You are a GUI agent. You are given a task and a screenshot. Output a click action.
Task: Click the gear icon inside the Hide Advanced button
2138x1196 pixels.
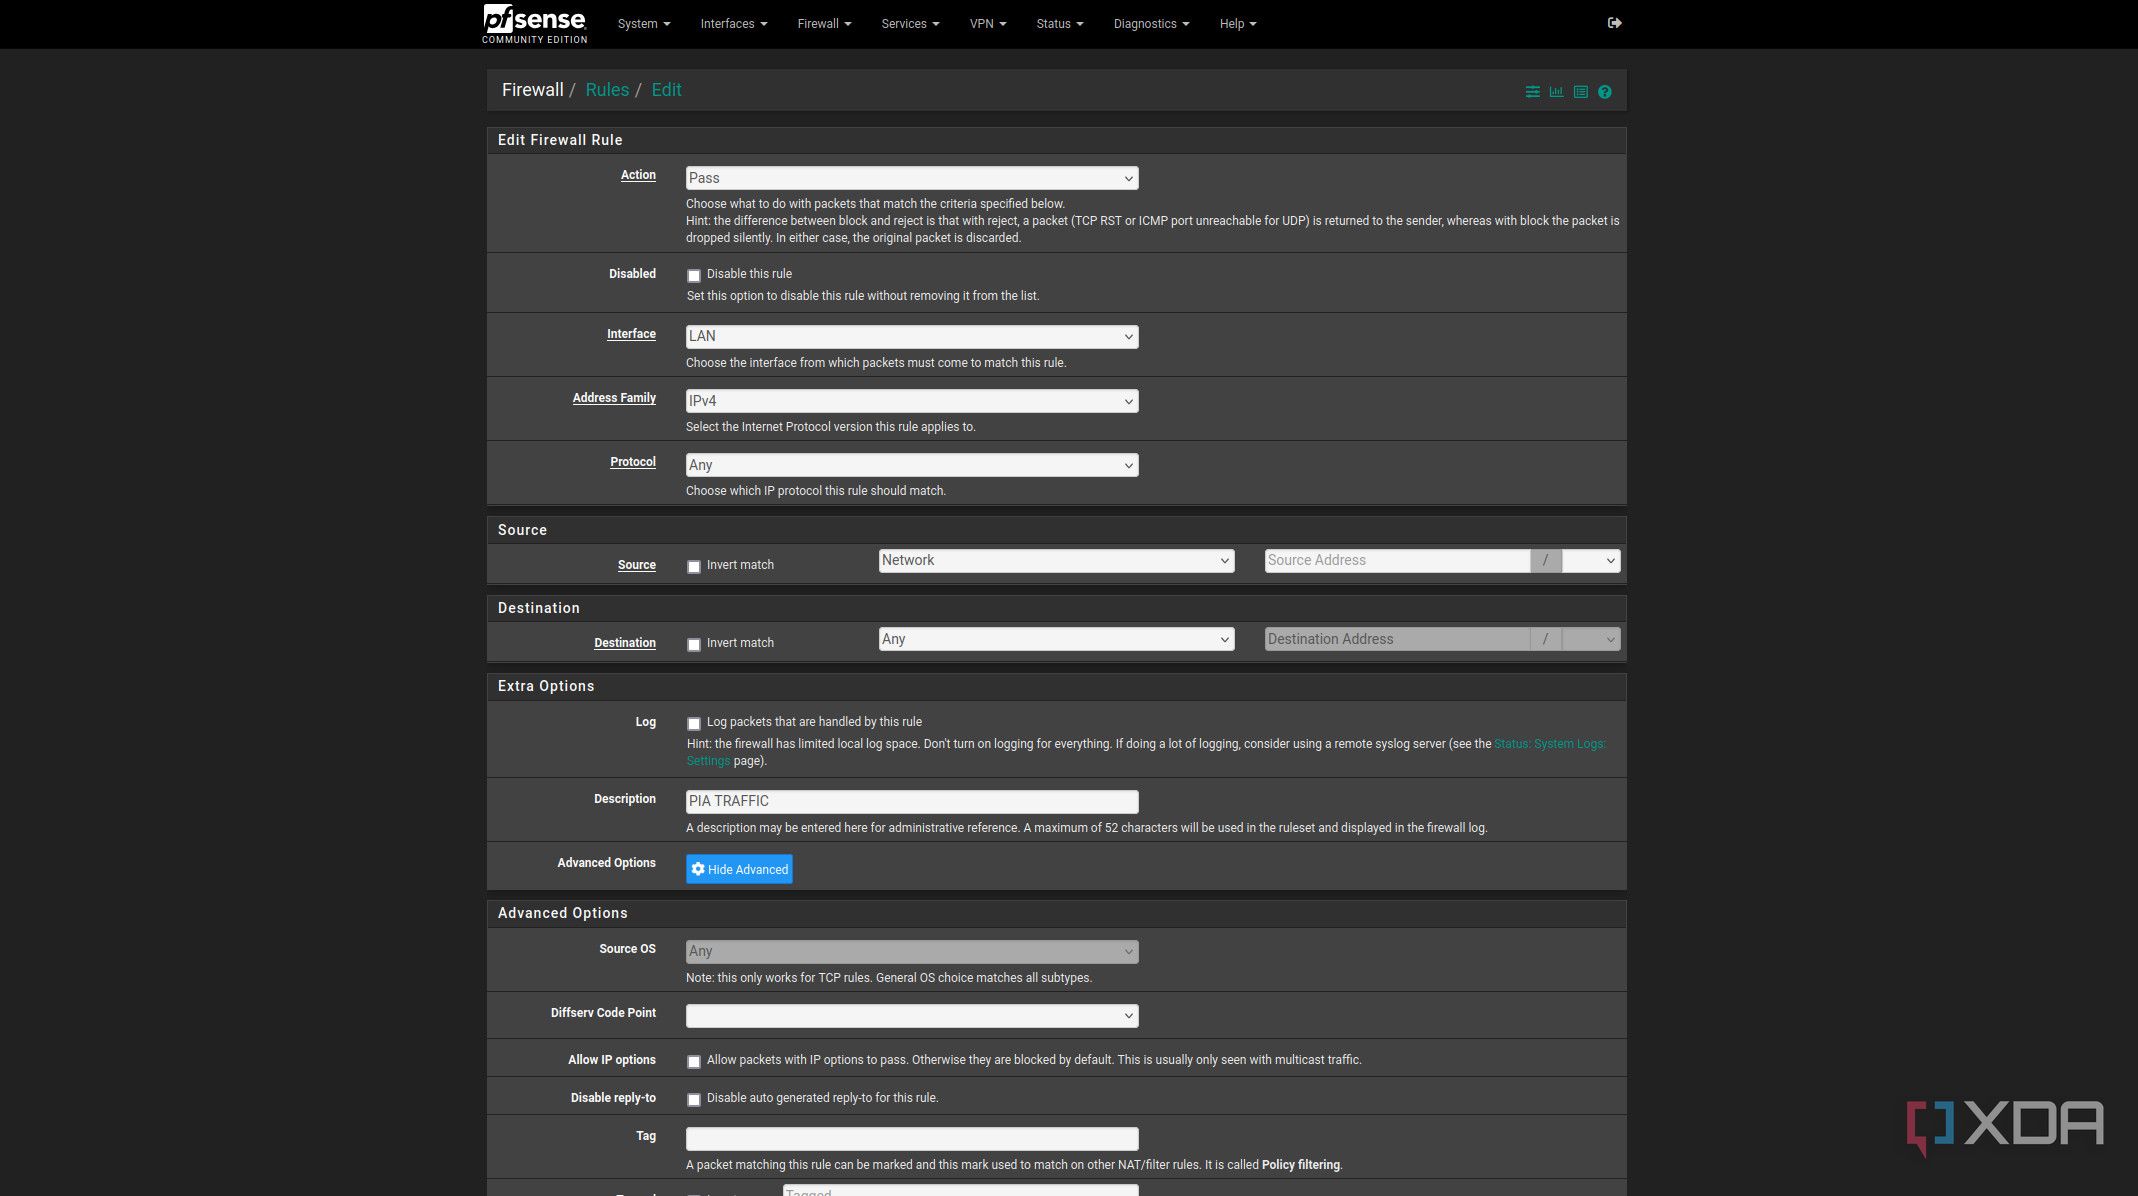(x=698, y=869)
